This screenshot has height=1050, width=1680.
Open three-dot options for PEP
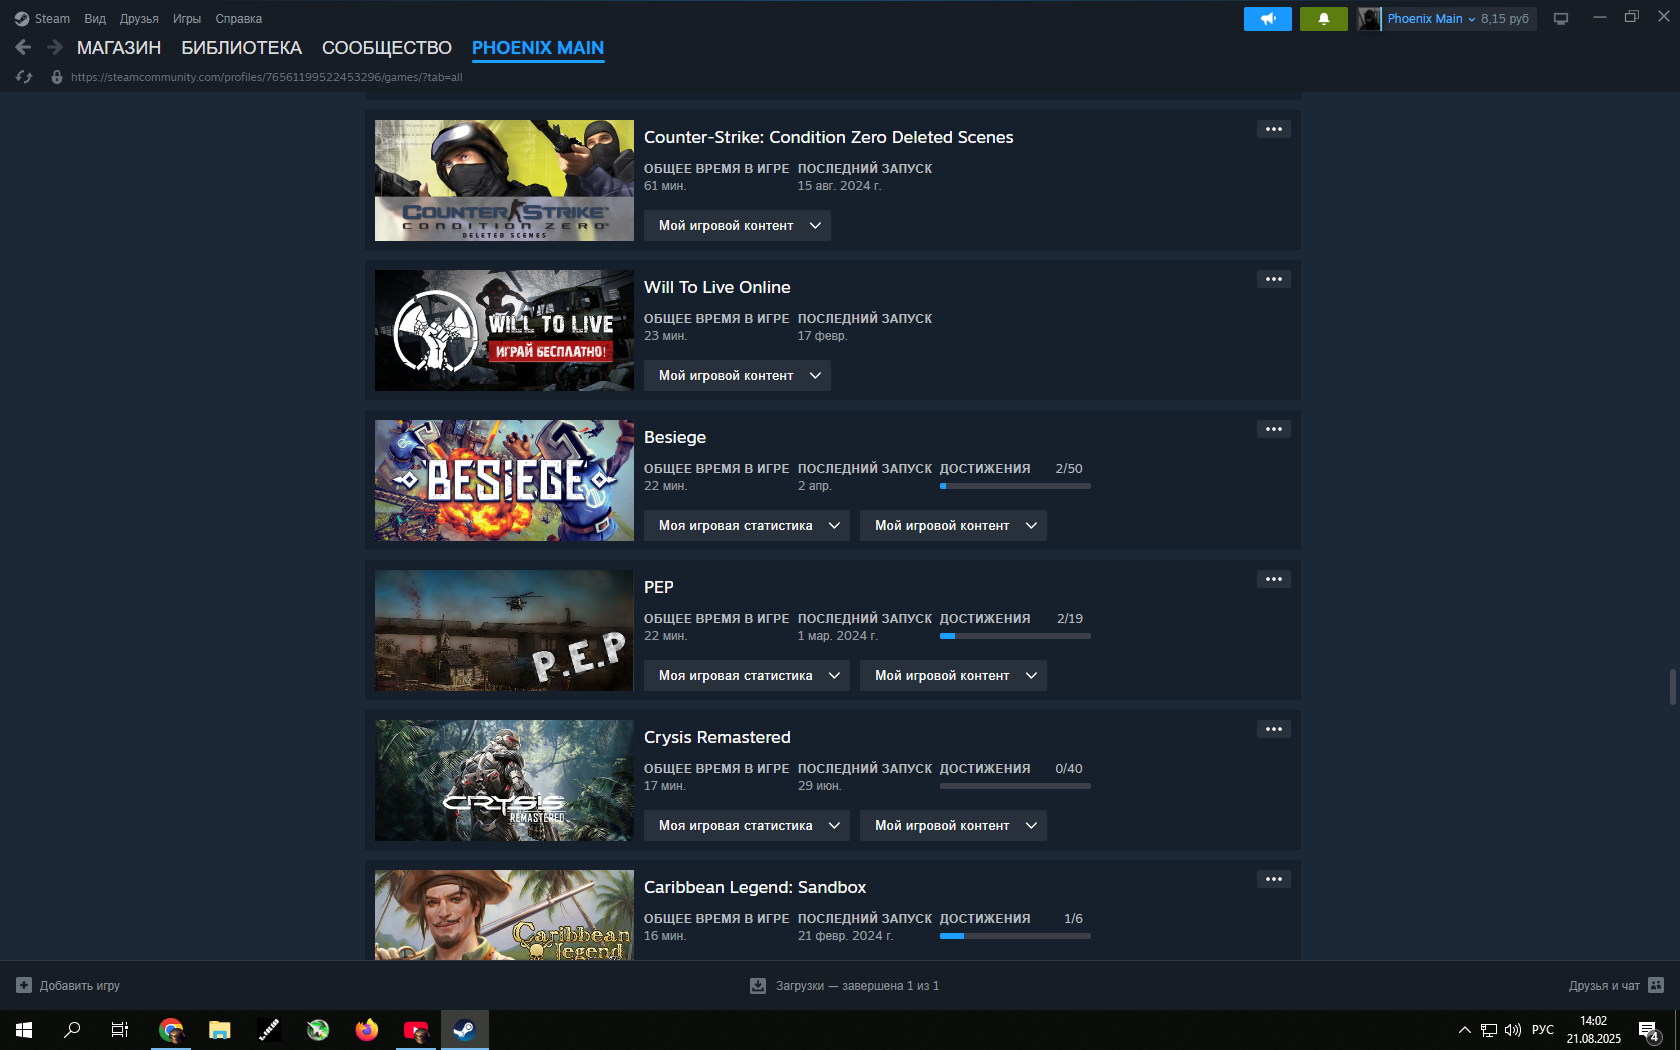[1273, 579]
